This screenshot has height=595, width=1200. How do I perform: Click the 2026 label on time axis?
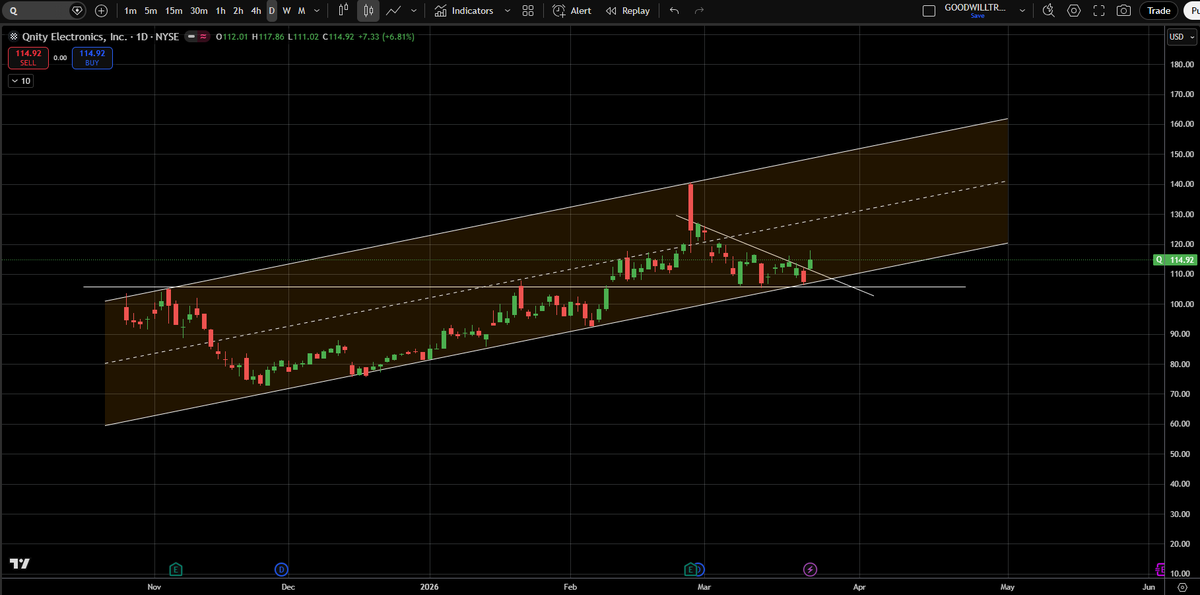click(430, 587)
